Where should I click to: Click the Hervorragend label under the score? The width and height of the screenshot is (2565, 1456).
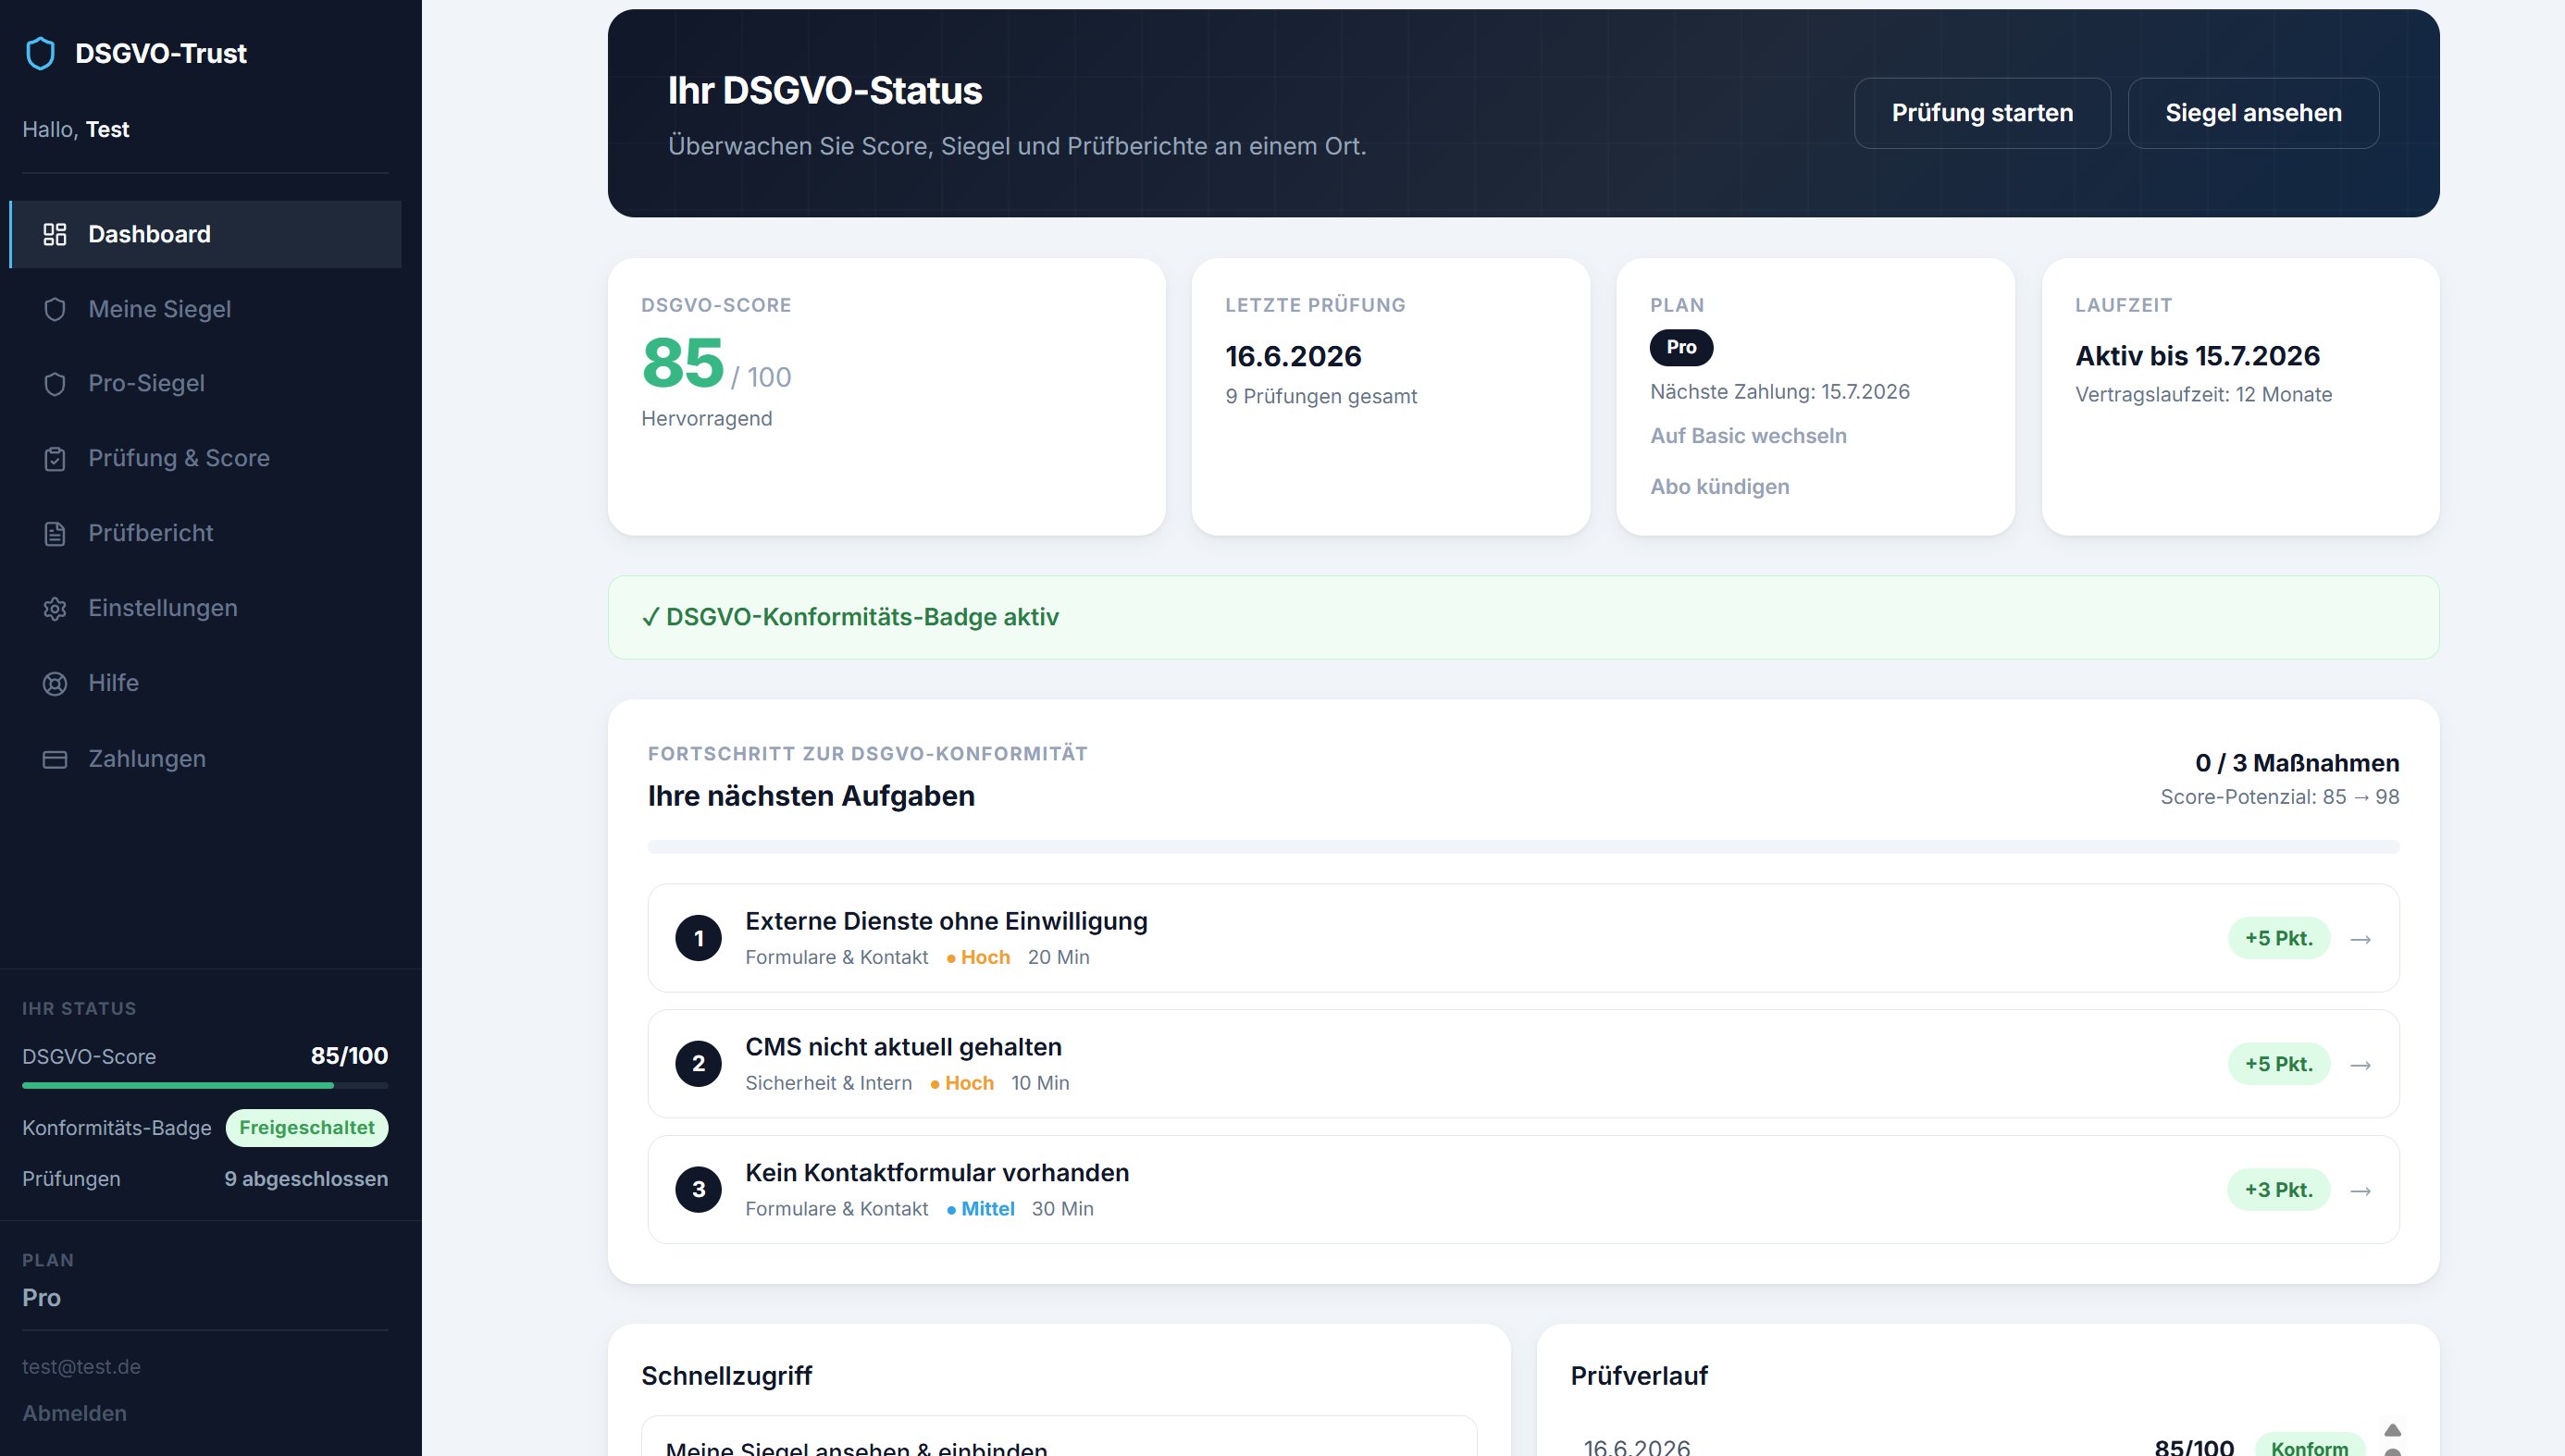pyautogui.click(x=706, y=419)
